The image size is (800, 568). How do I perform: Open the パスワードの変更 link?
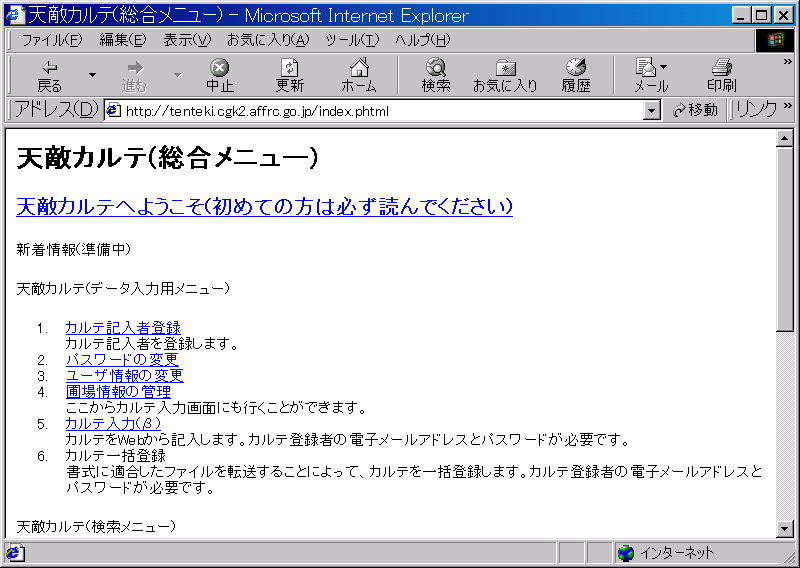tap(121, 360)
